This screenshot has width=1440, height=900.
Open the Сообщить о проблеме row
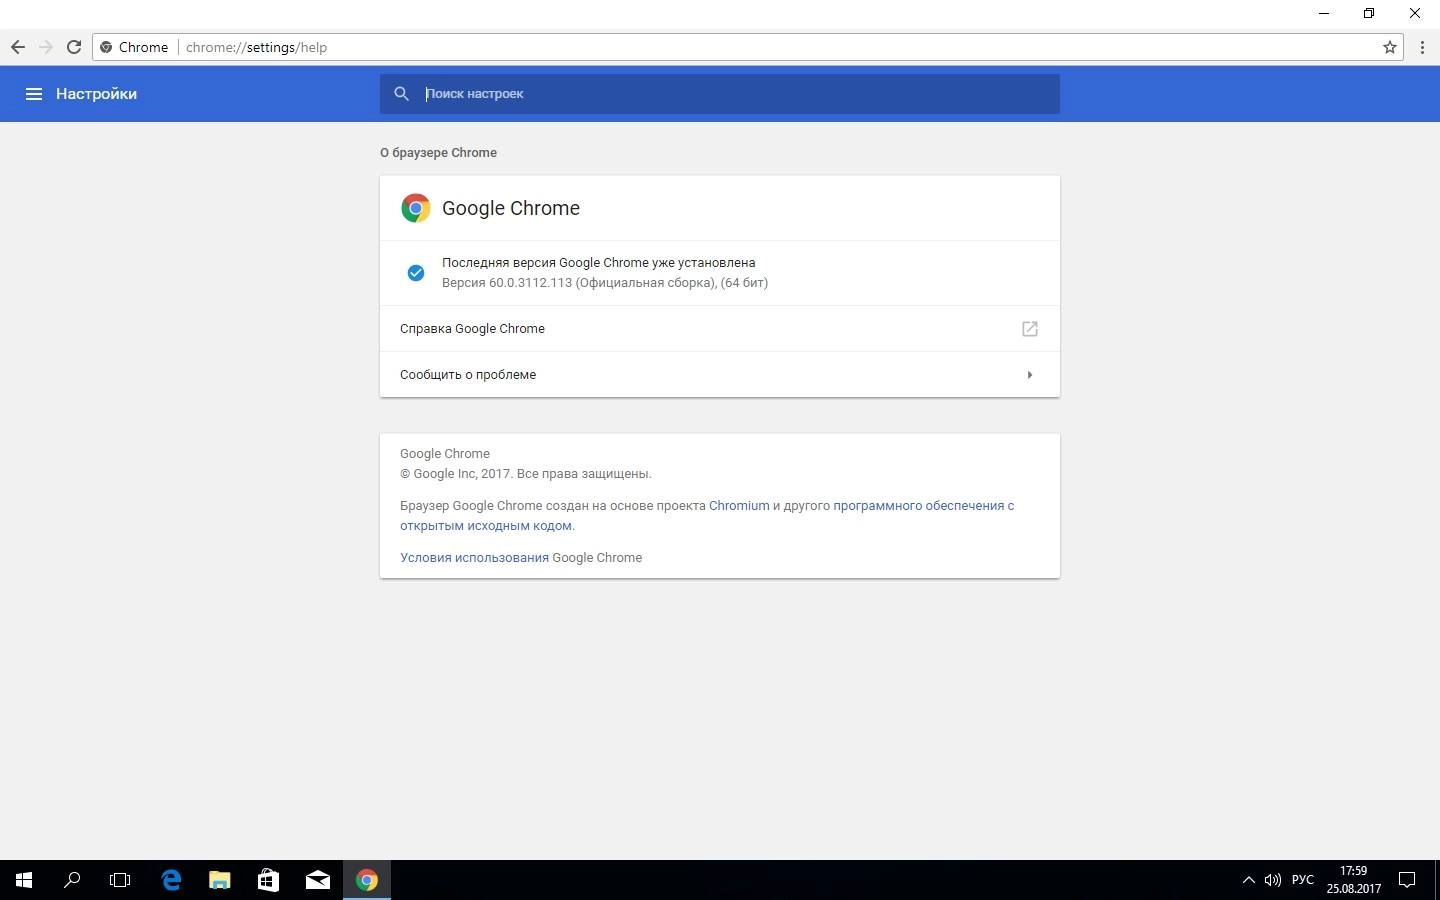(x=720, y=375)
